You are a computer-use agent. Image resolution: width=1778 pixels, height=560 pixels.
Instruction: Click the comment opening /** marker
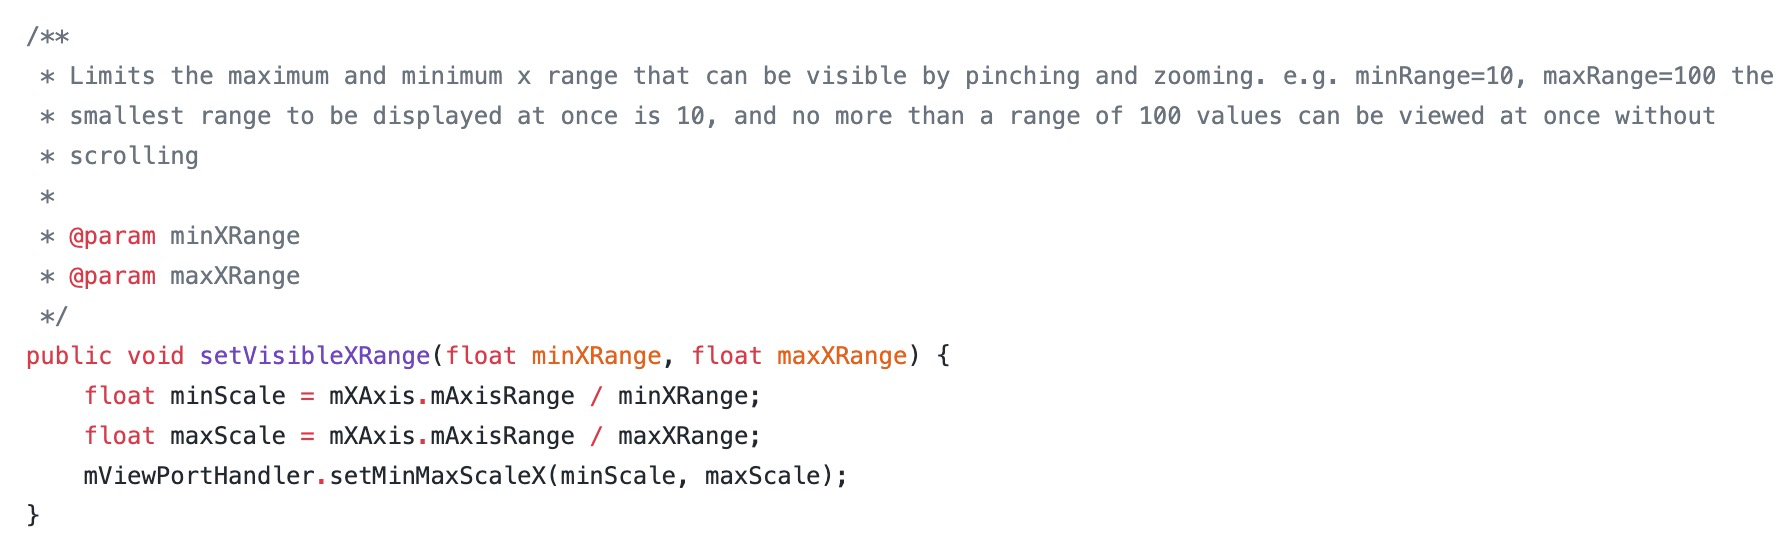click(x=48, y=37)
